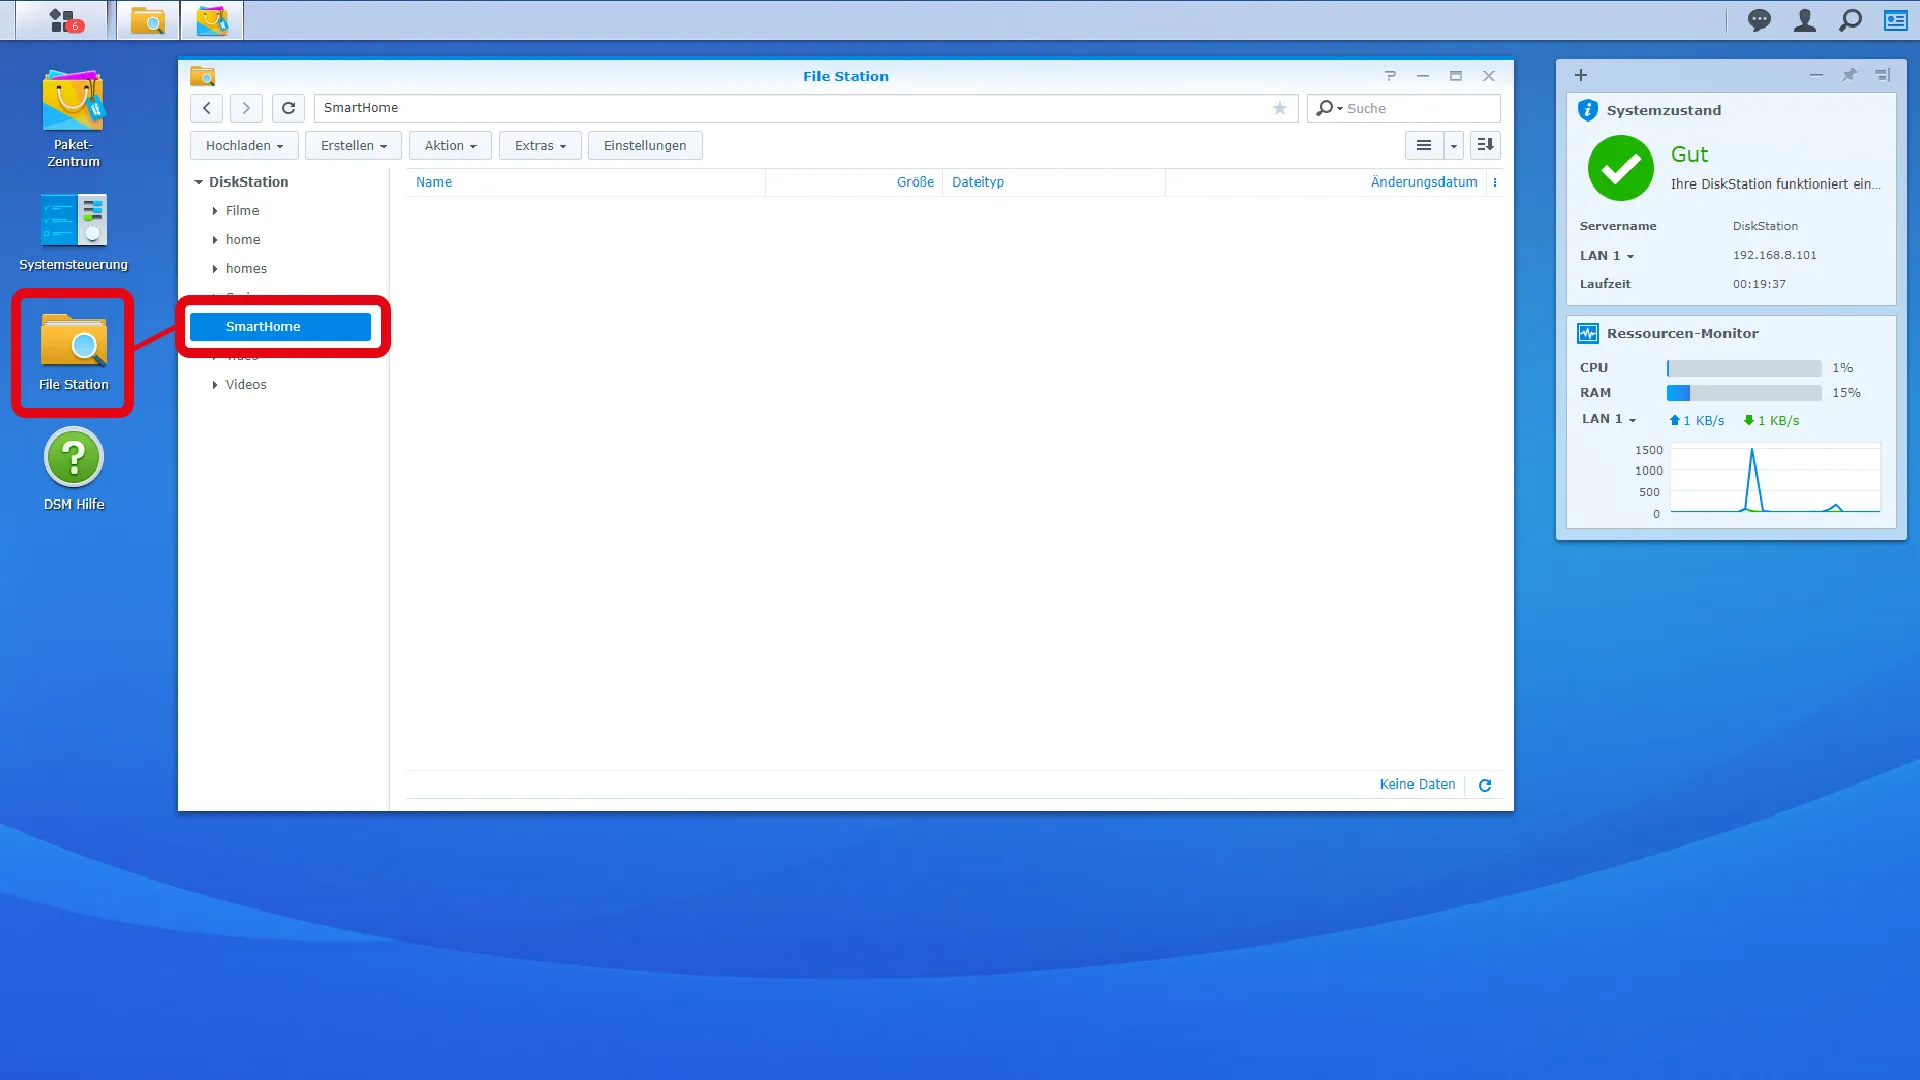Toggle the widgets panel icon
The height and width of the screenshot is (1080, 1920).
(1896, 20)
